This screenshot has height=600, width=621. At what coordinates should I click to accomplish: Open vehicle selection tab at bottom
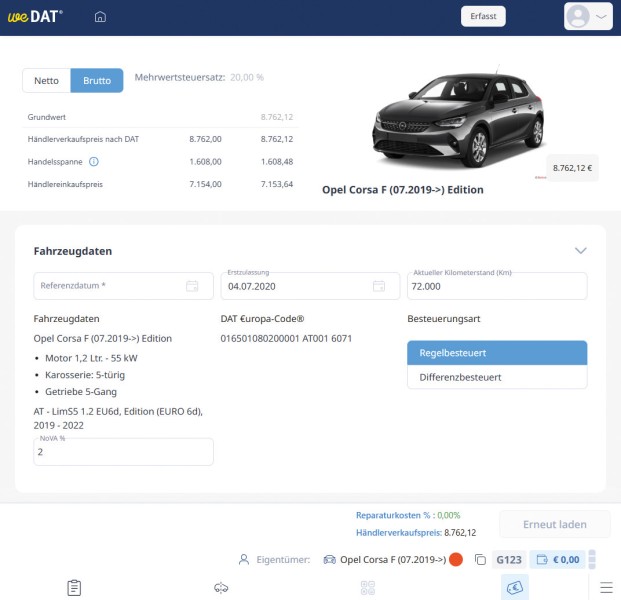[221, 588]
